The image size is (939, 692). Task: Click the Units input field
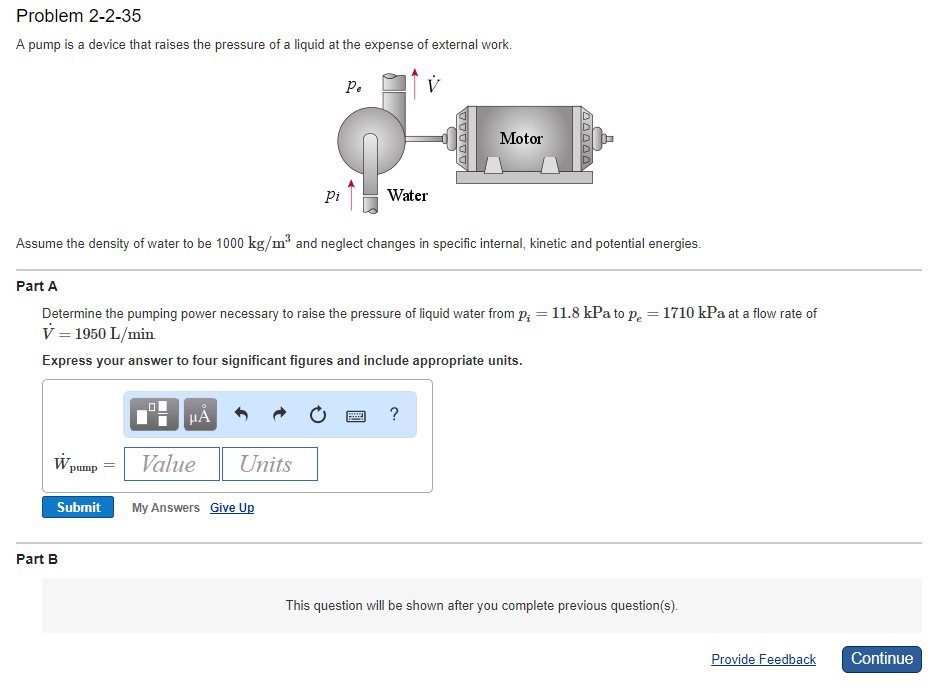click(x=269, y=463)
